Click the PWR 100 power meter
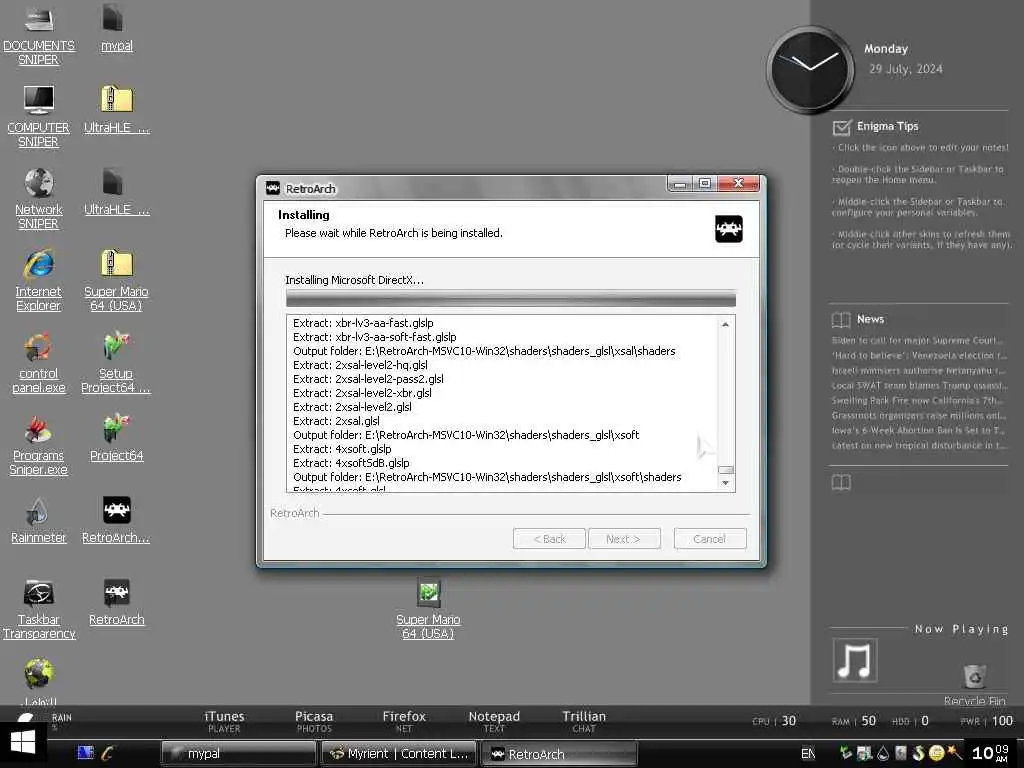 coord(987,721)
